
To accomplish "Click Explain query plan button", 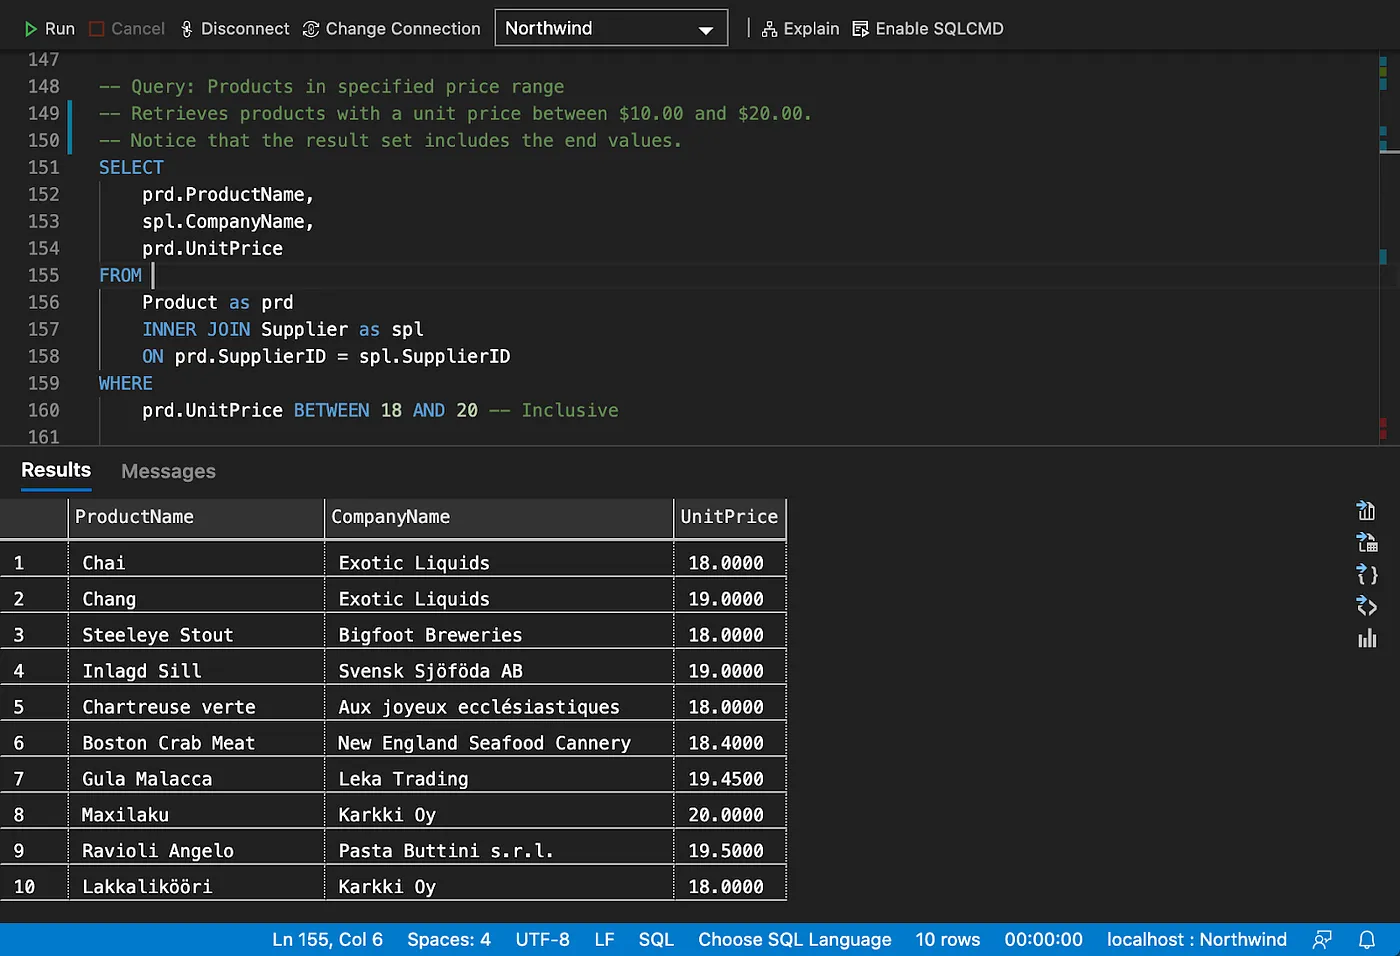I will coord(800,29).
